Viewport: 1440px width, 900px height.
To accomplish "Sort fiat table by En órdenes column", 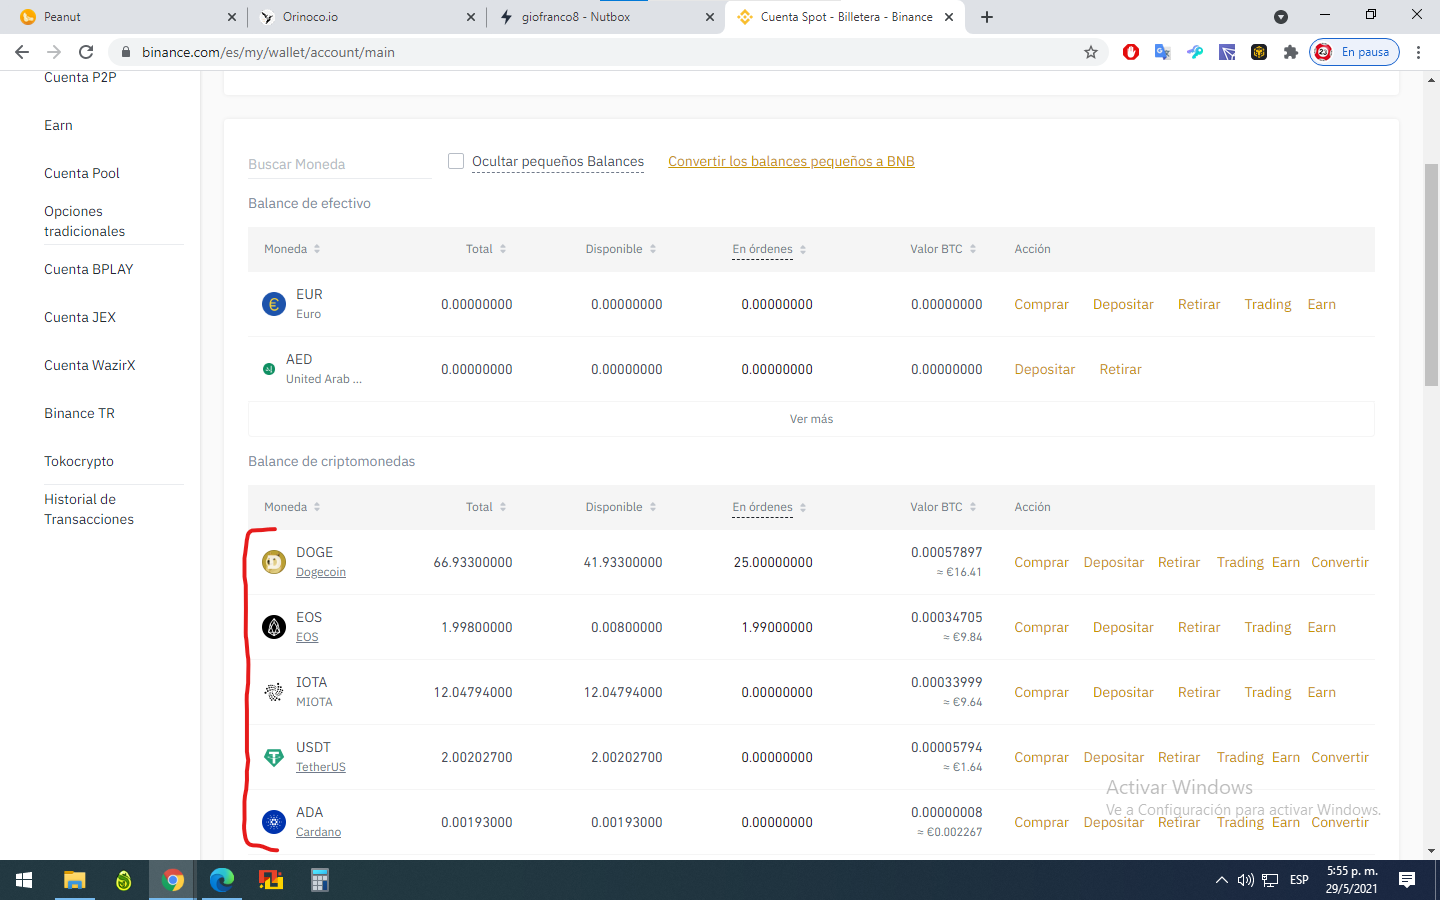I will (769, 249).
